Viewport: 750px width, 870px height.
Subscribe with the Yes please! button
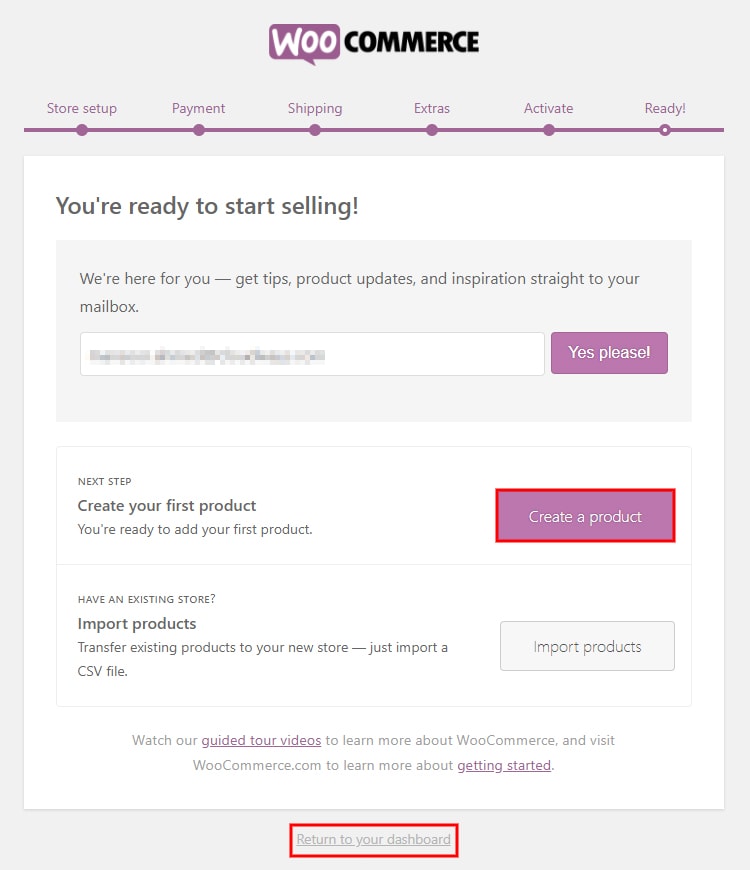tap(609, 353)
